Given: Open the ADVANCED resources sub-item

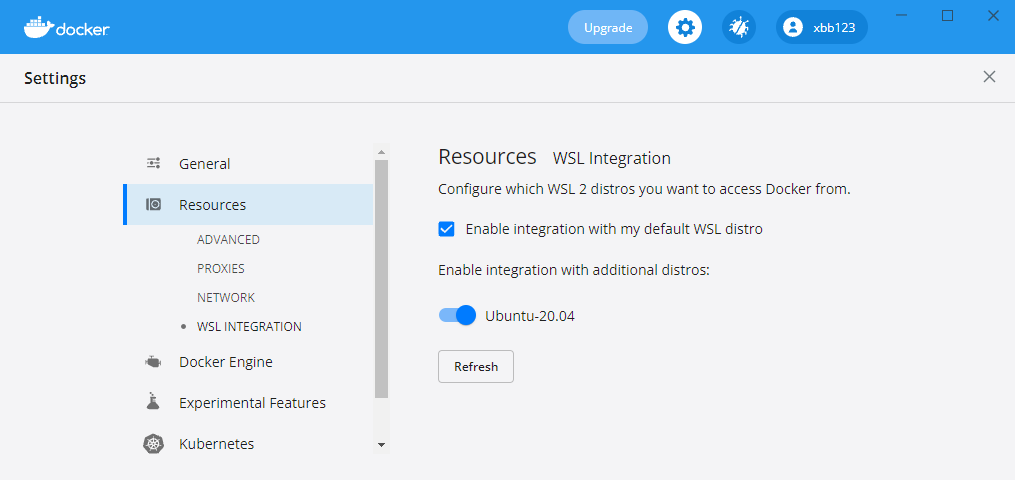Looking at the screenshot, I should (229, 239).
